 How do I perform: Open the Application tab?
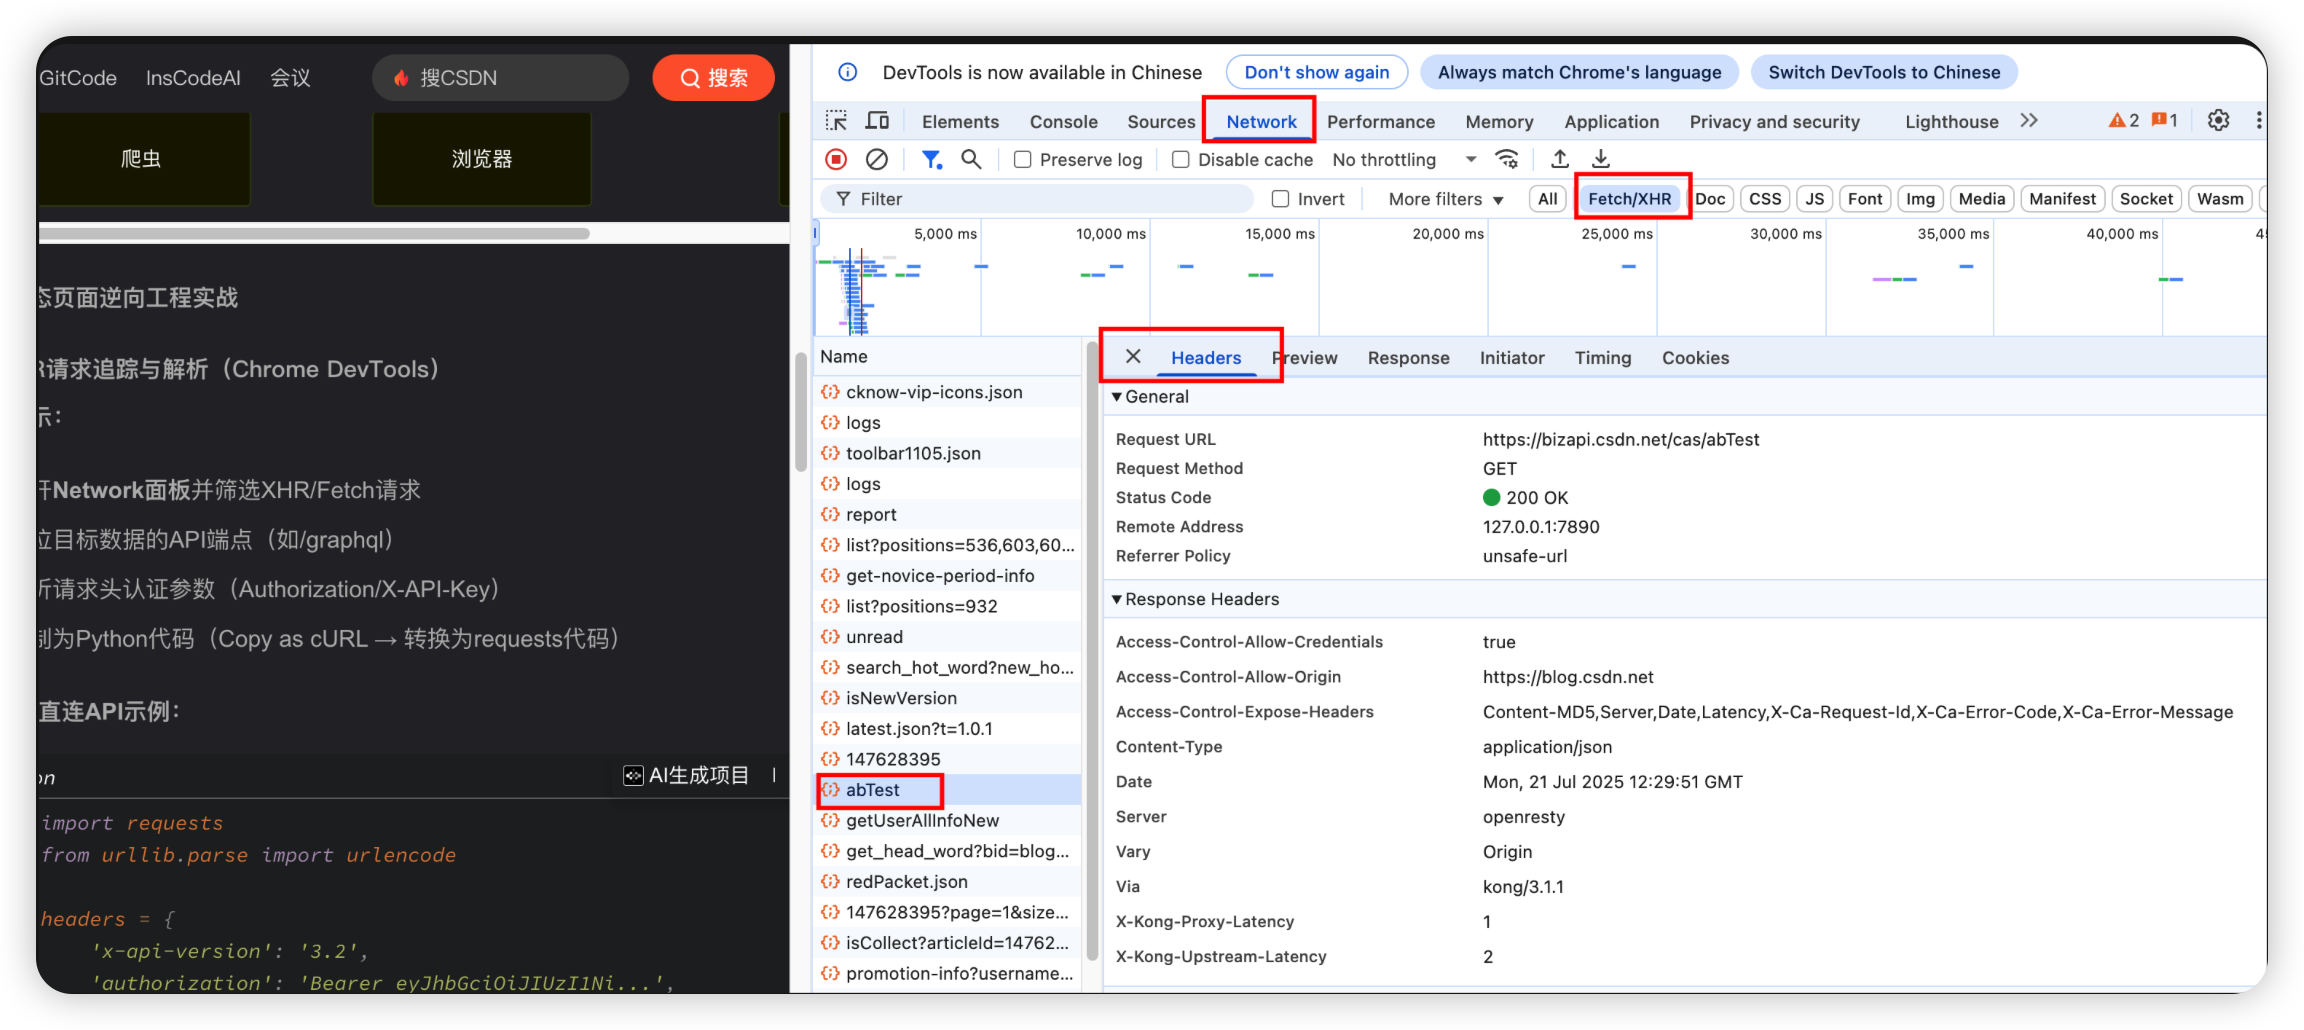click(1611, 121)
